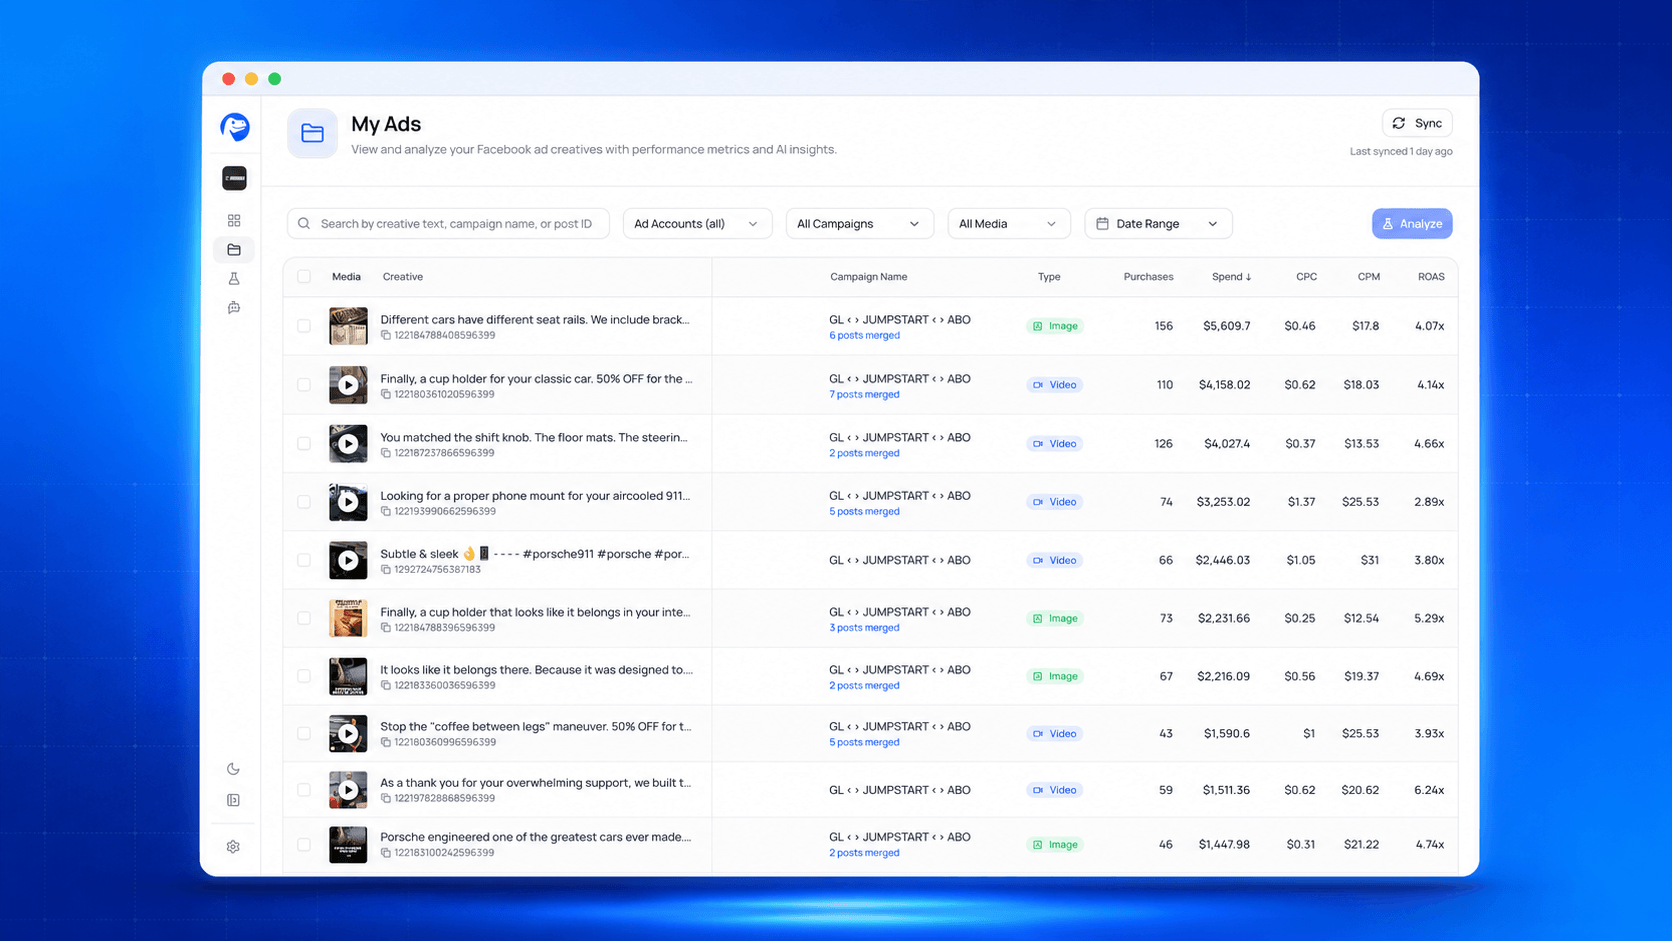Screen dimensions: 1672x941
Task: Select the phone mount ad checkbox
Action: click(304, 502)
